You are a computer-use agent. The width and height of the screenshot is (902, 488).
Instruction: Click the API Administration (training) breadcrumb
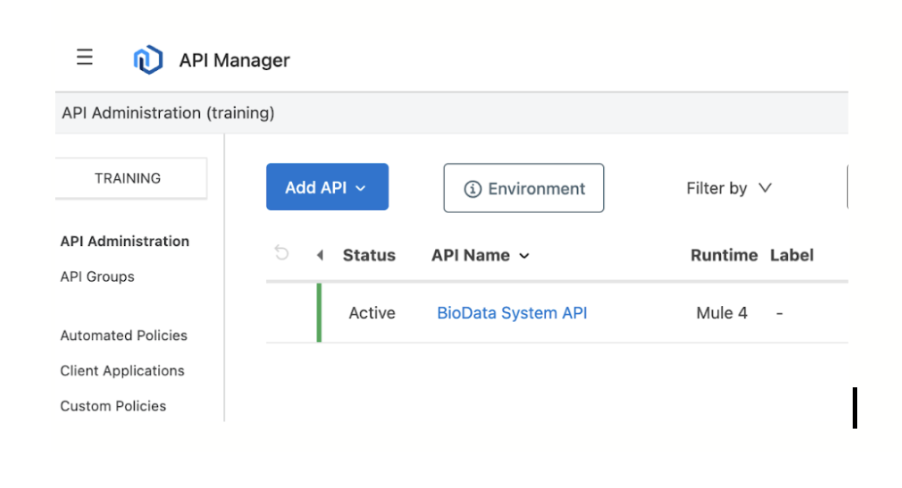168,113
